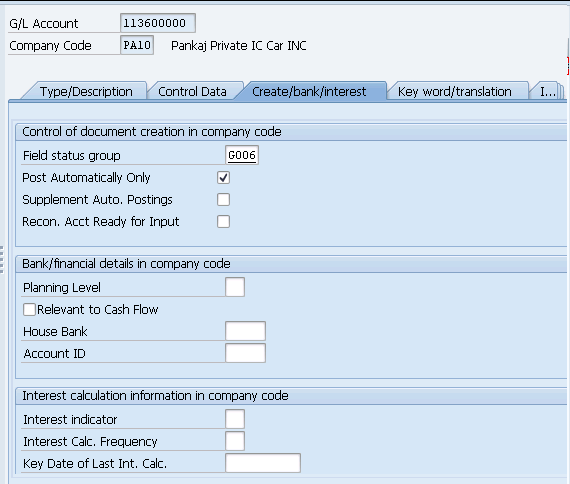Screen dimensions: 570x484
Task: Check Relevant to Cash Flow box
Action: tap(29, 309)
